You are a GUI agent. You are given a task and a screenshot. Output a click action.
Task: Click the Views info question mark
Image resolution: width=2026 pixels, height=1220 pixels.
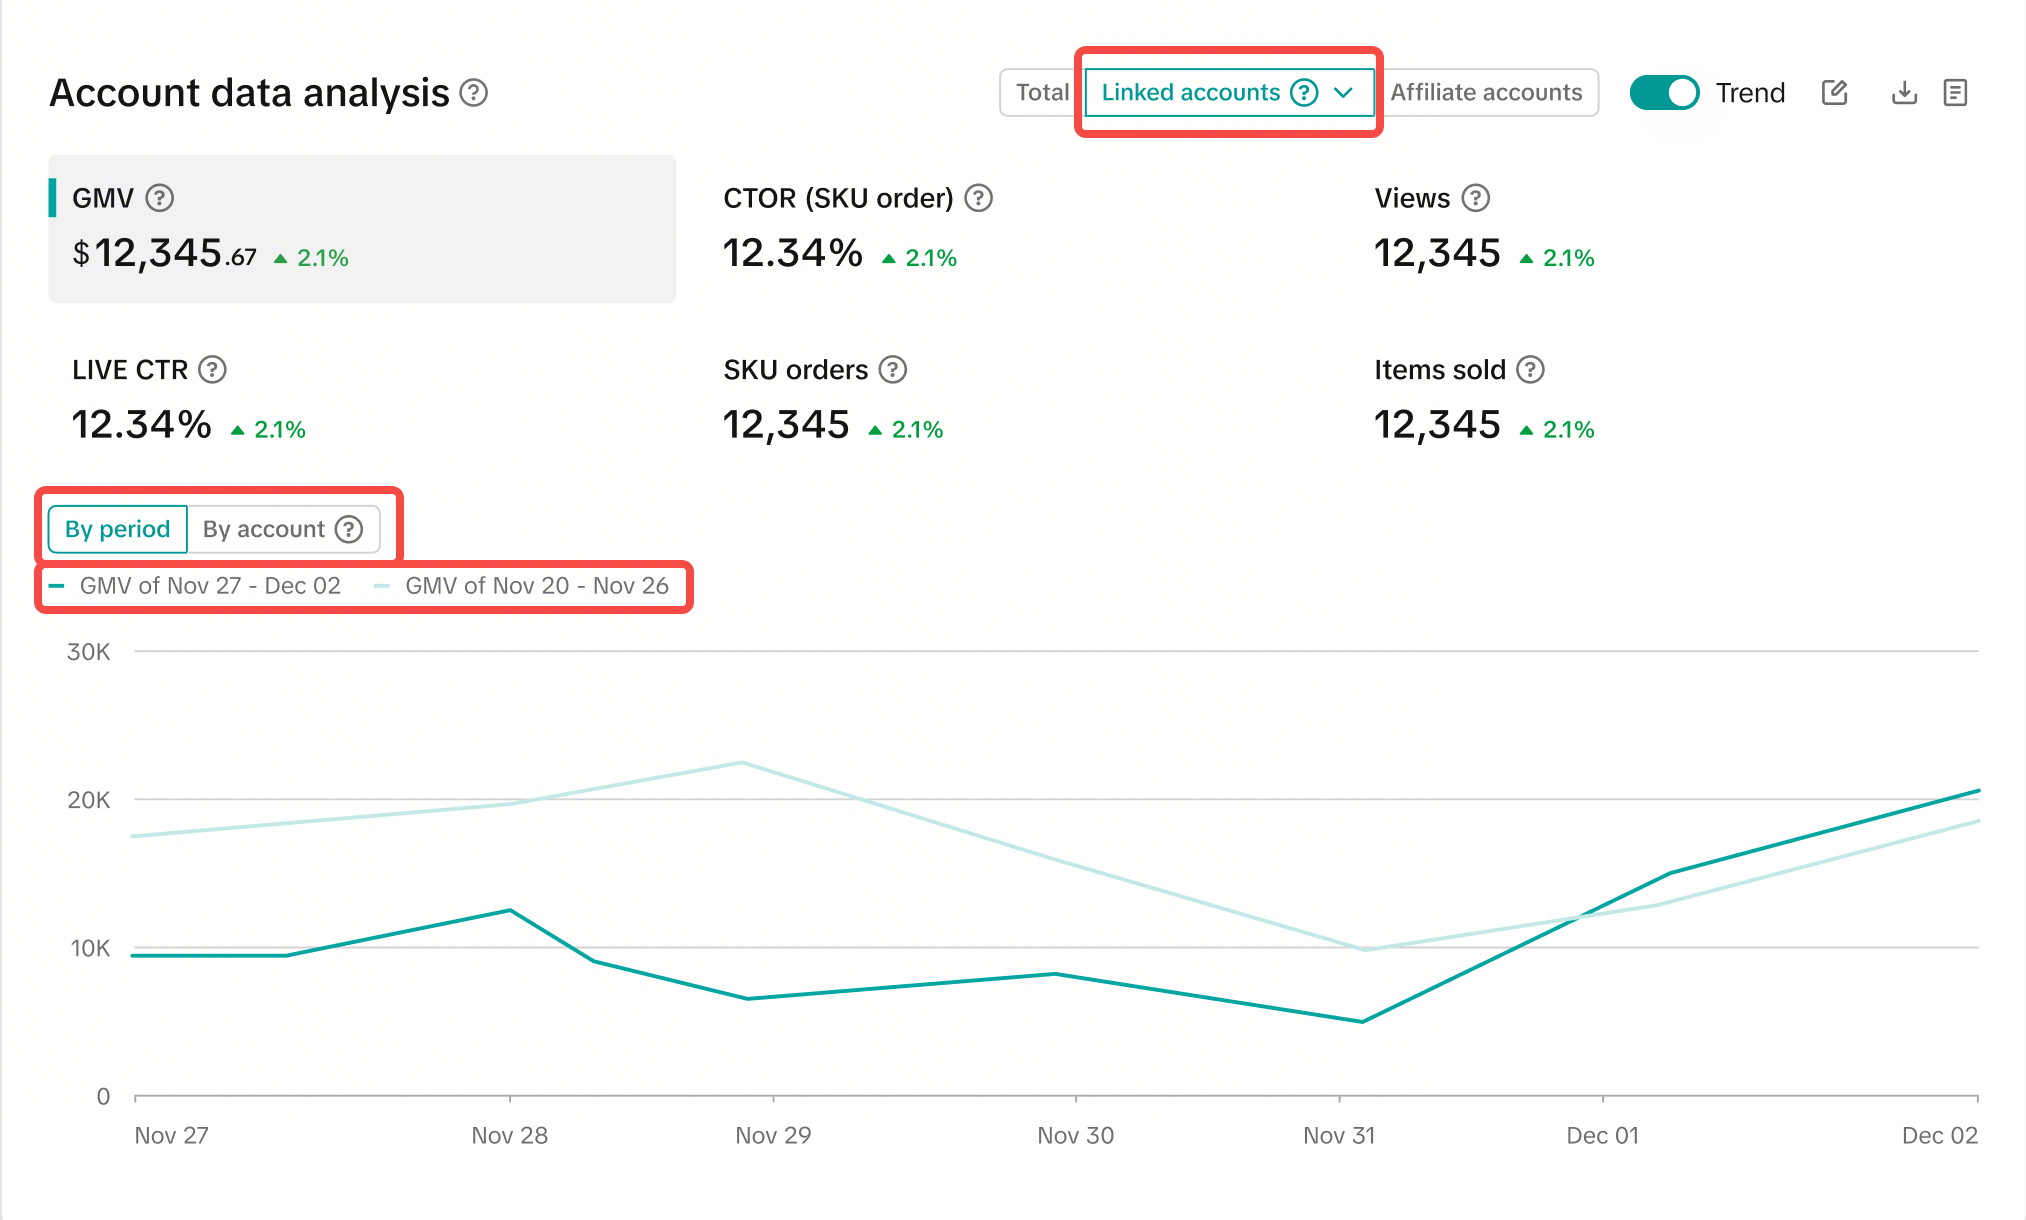1475,198
